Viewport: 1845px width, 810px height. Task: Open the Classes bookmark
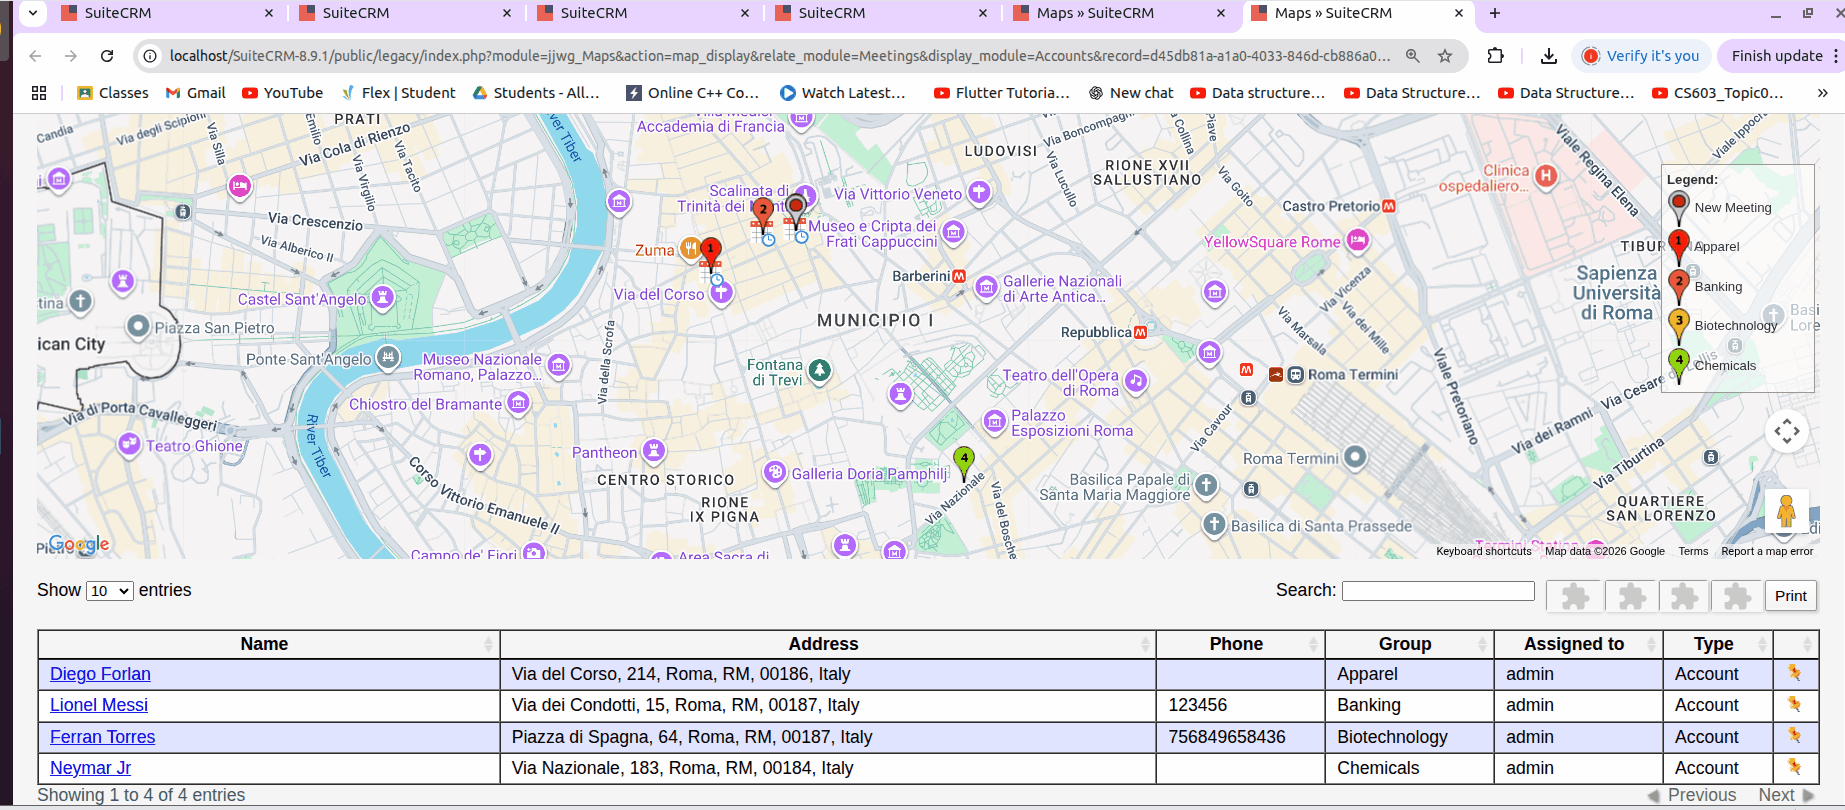[113, 93]
